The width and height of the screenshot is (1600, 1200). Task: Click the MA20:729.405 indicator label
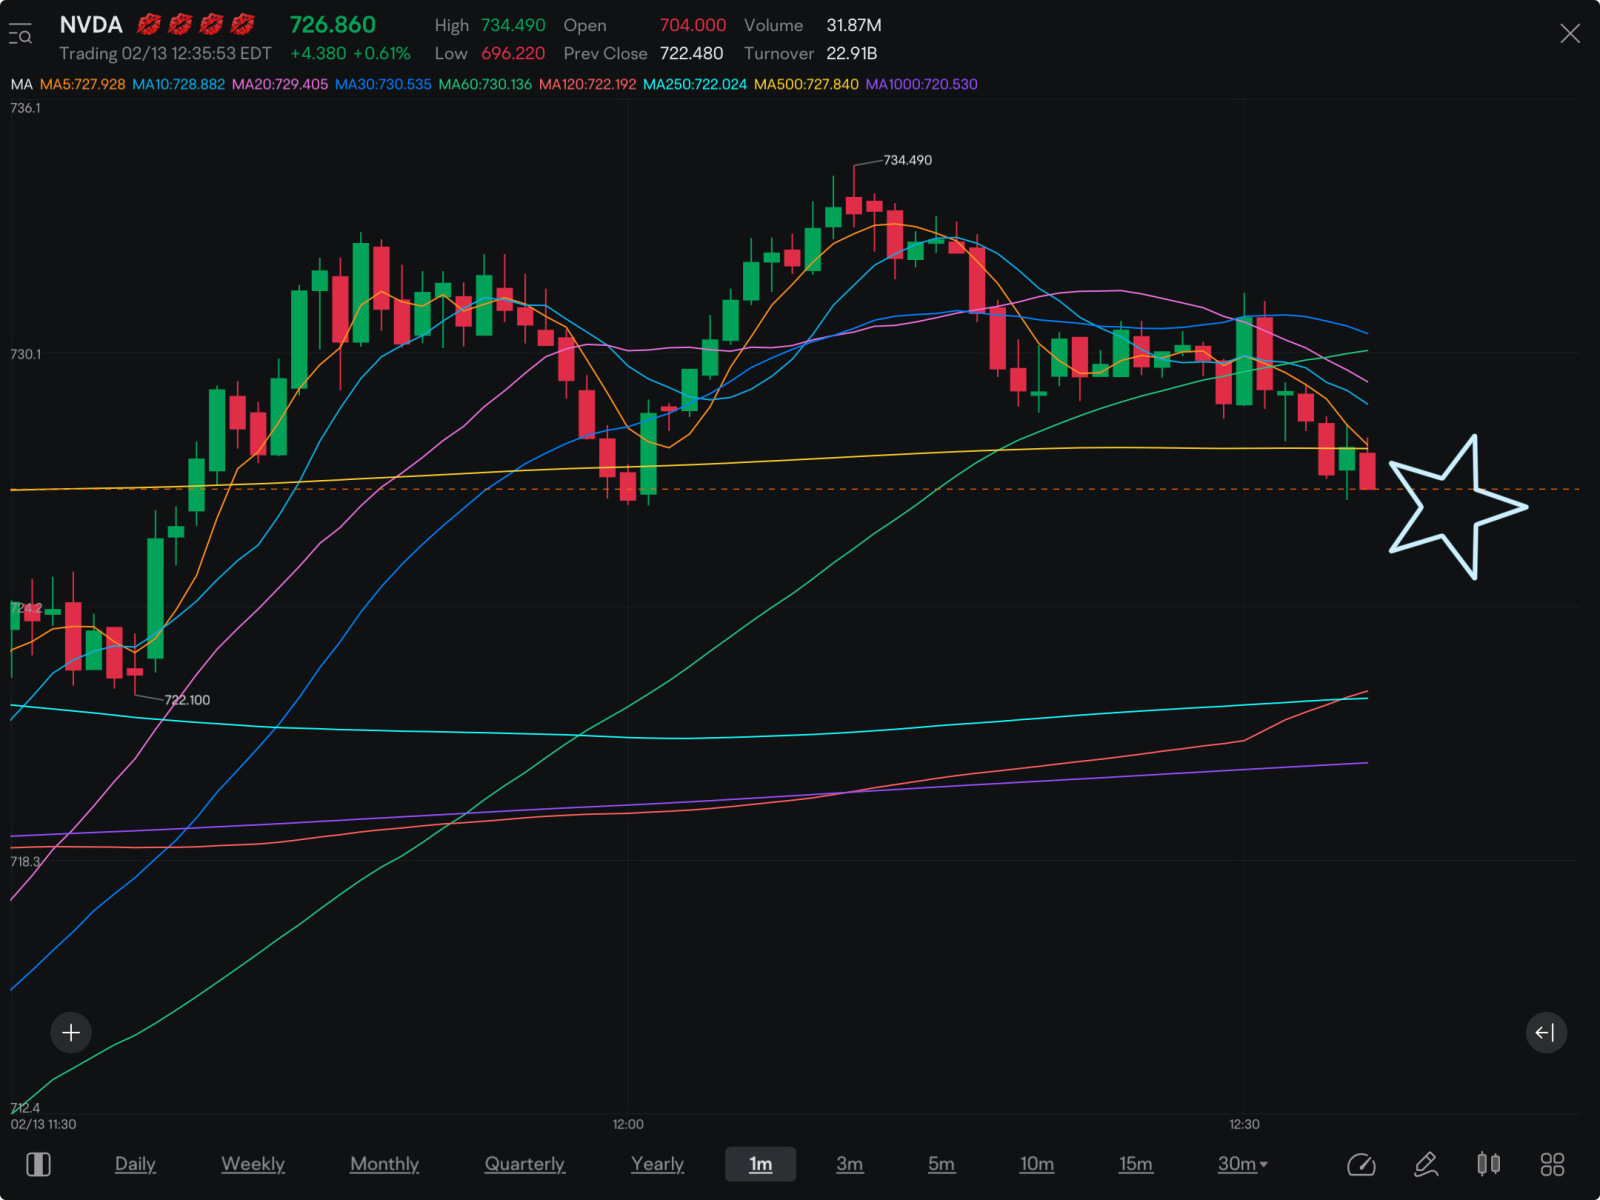[280, 84]
